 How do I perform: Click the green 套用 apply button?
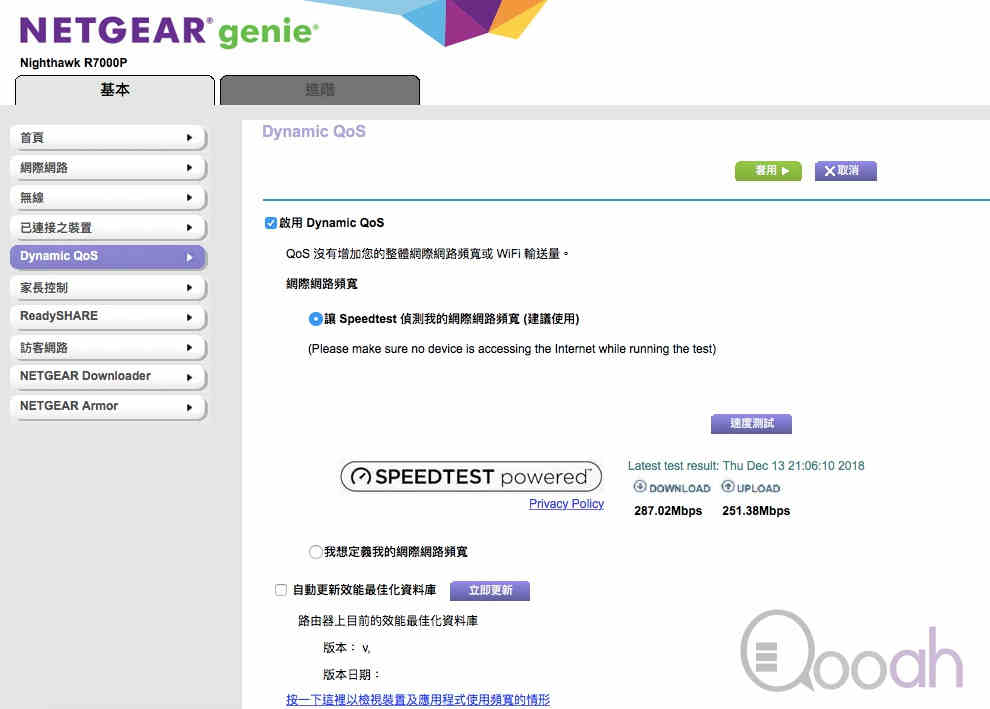tap(768, 171)
